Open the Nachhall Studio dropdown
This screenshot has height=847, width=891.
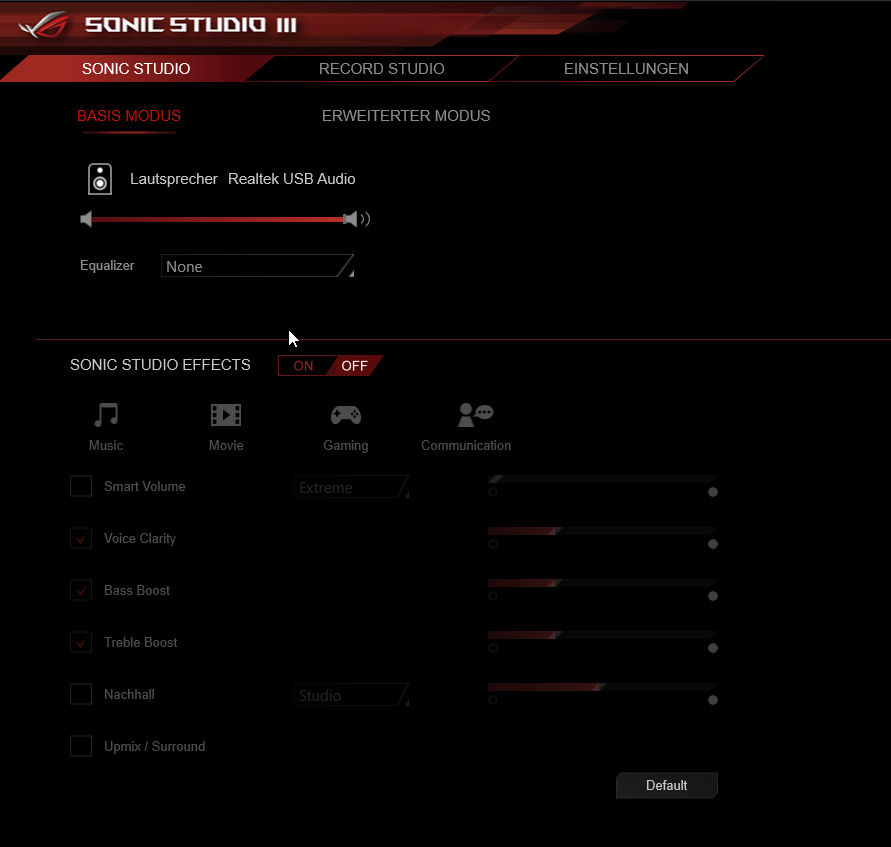click(x=351, y=695)
